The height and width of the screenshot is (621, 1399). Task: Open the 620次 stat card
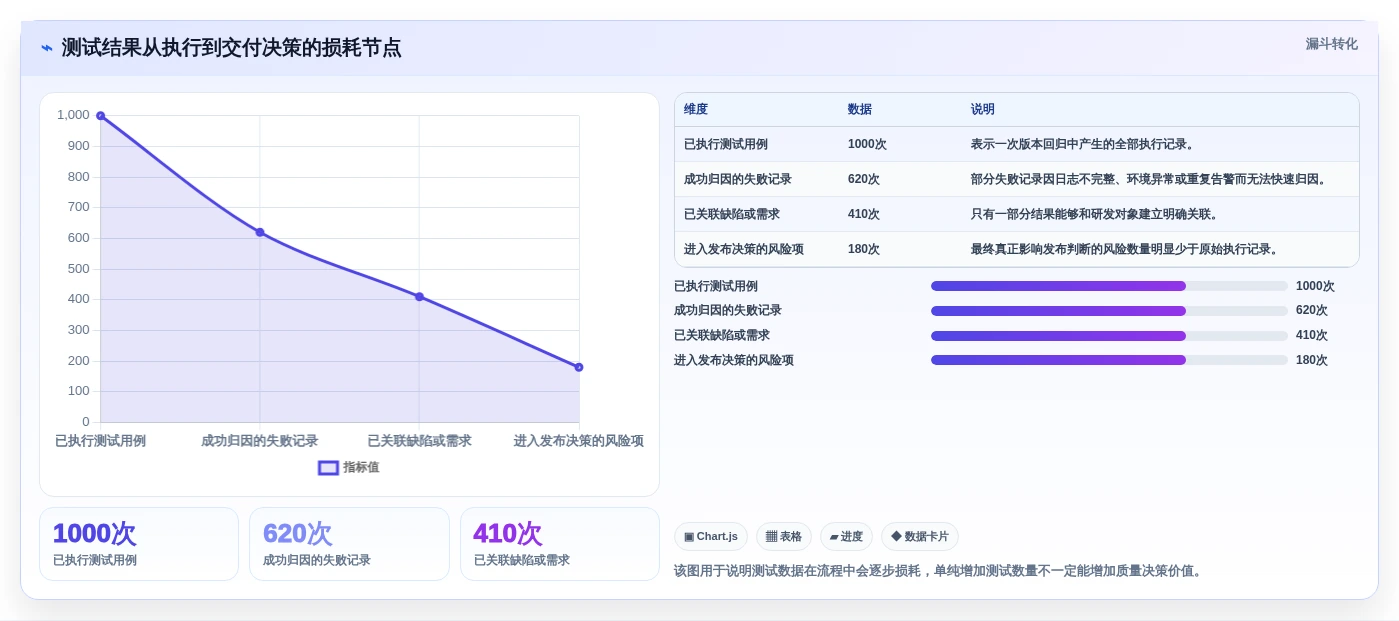click(x=349, y=544)
